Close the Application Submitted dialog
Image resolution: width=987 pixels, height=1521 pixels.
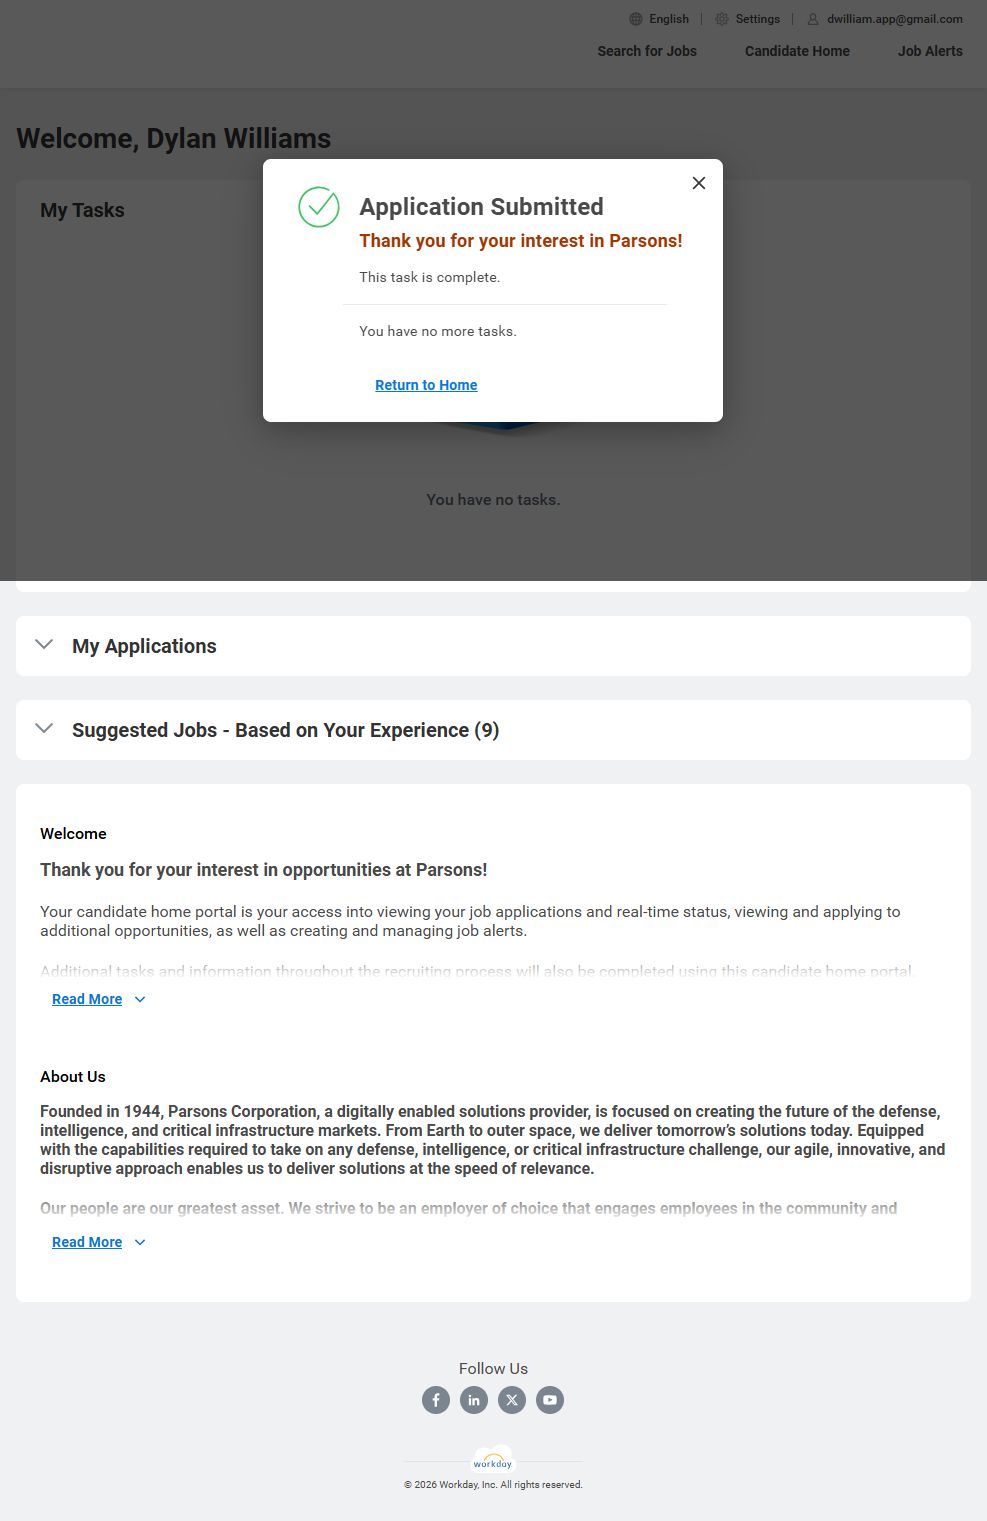[x=699, y=183]
